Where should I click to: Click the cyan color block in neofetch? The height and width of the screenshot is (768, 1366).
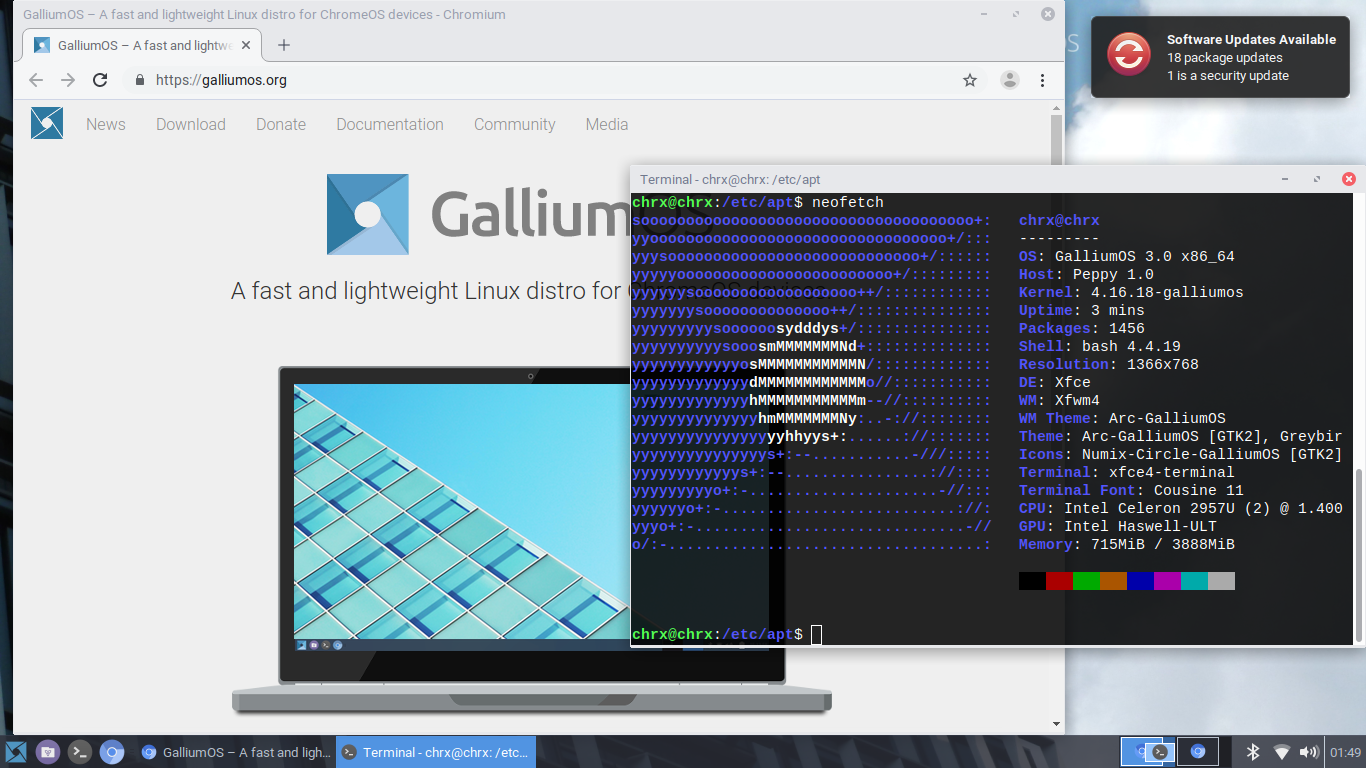tap(1194, 581)
